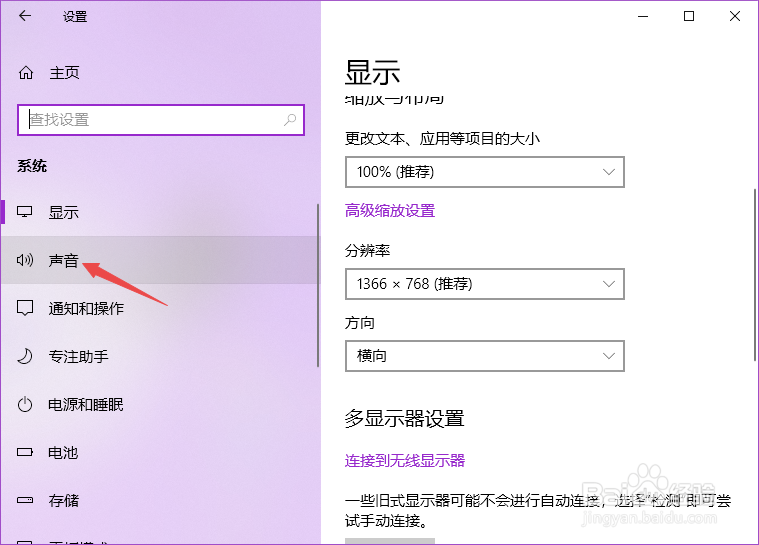Viewport: 759px width, 545px height.
Task: Open the Home (主页) icon
Action: pyautogui.click(x=26, y=73)
